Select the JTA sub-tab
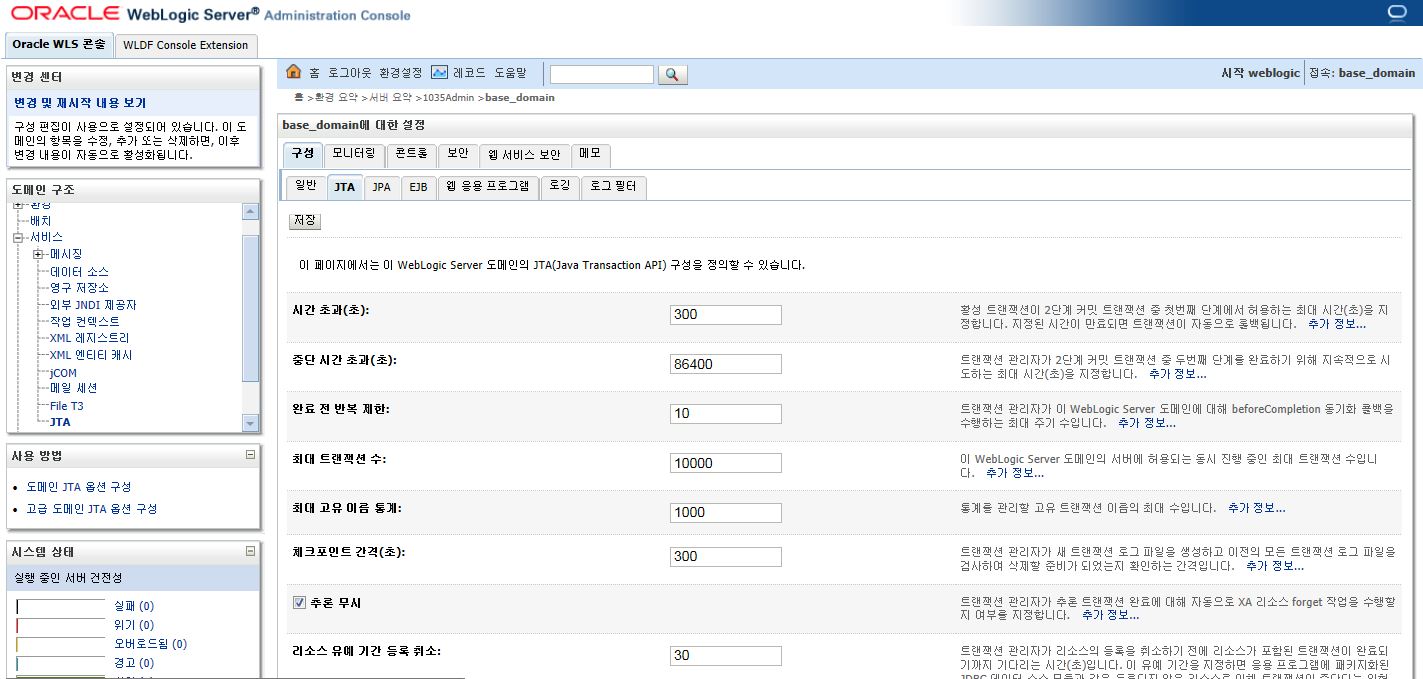Image resolution: width=1423 pixels, height=679 pixels. click(x=344, y=187)
